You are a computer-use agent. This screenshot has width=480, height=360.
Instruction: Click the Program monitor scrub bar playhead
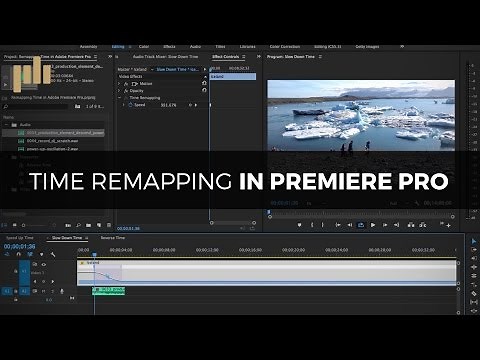(268, 212)
